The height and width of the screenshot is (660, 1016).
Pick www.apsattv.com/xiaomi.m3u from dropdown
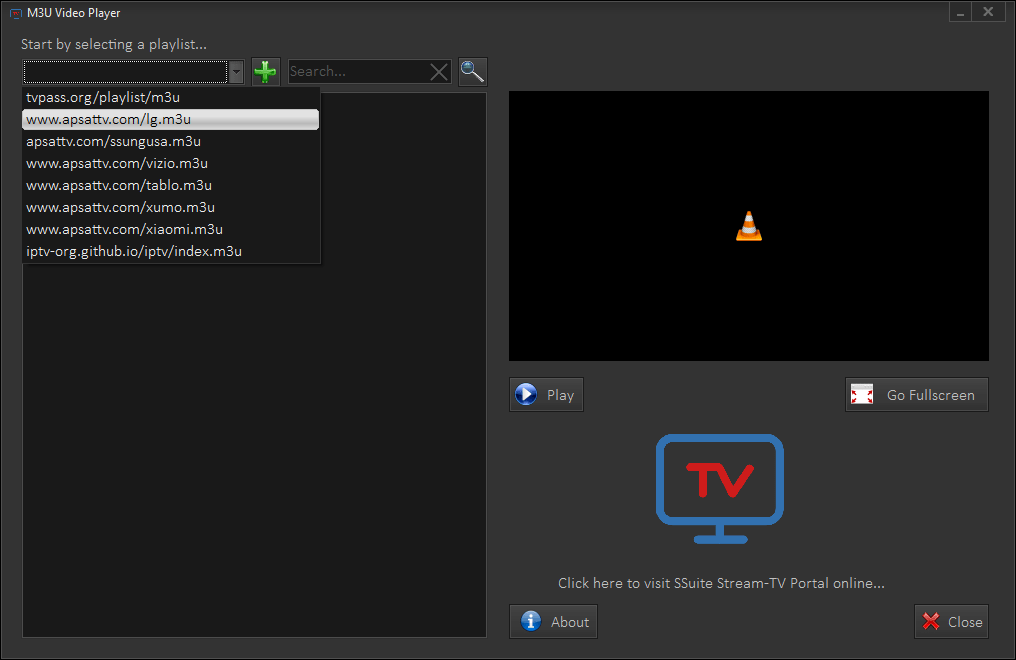123,229
